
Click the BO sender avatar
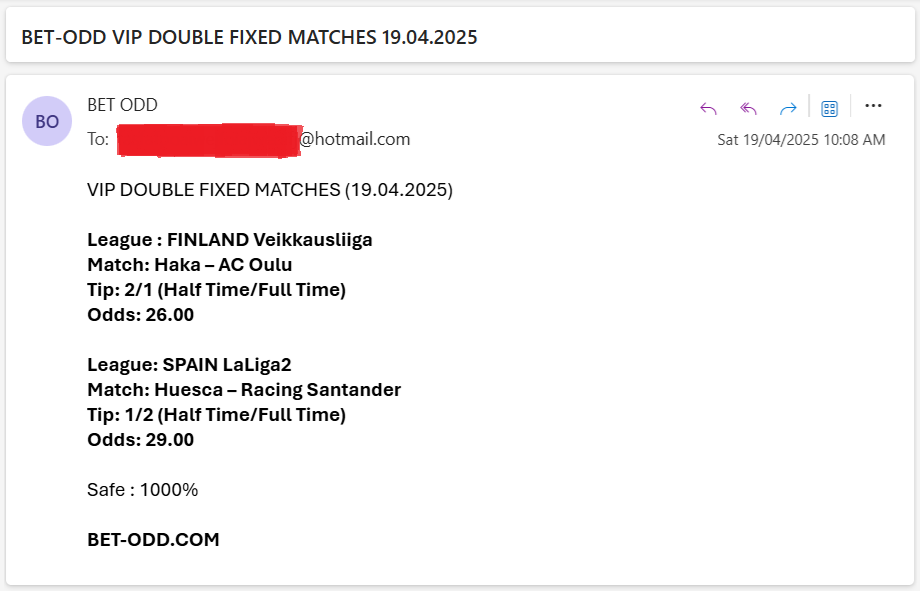pos(47,121)
